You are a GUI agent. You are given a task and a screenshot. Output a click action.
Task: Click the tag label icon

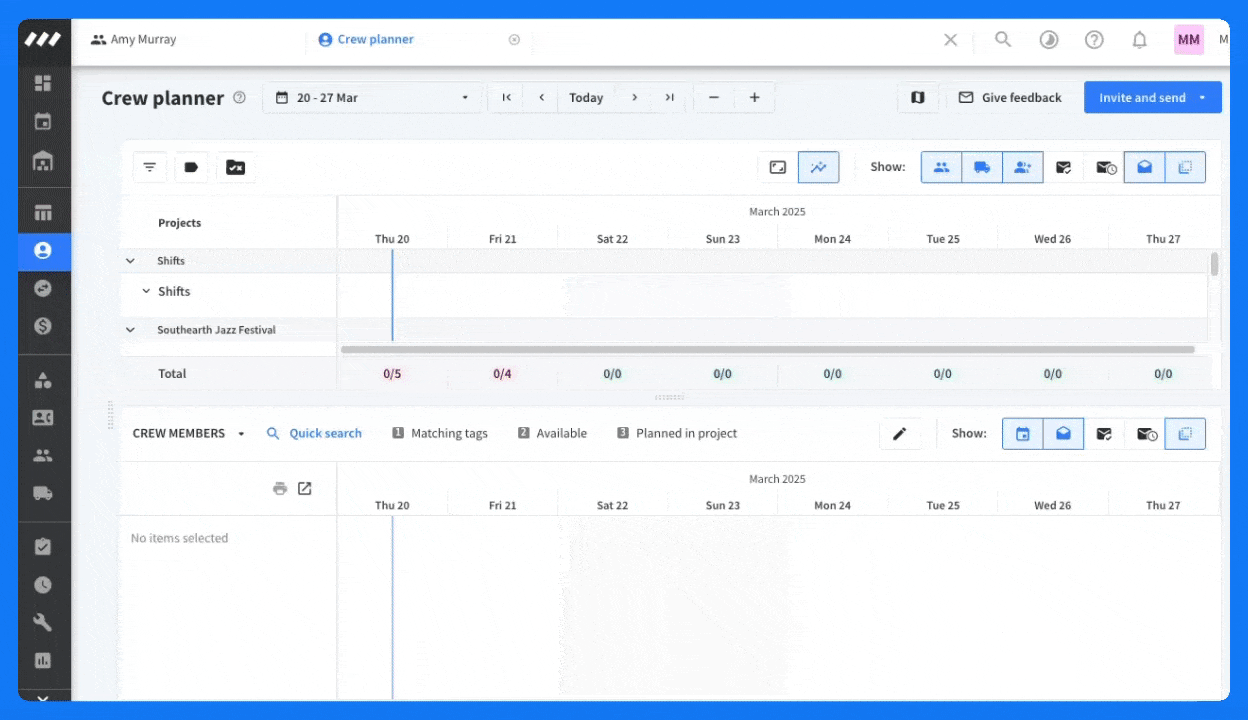(191, 168)
